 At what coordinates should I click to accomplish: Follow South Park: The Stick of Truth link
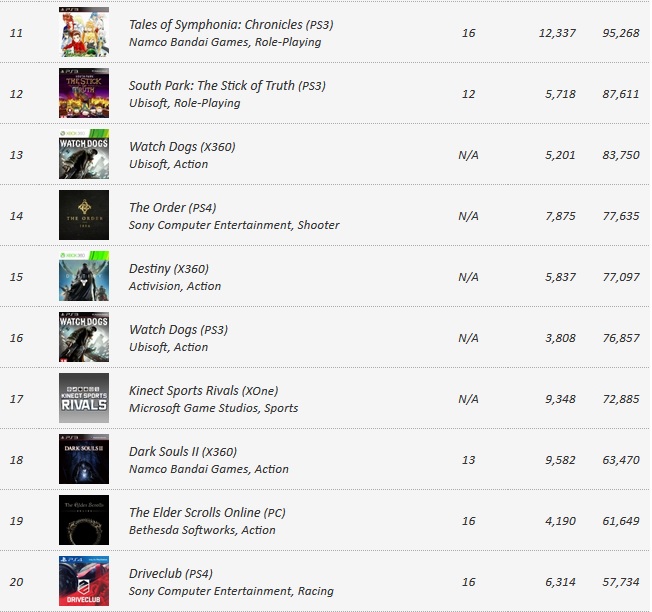pos(227,86)
